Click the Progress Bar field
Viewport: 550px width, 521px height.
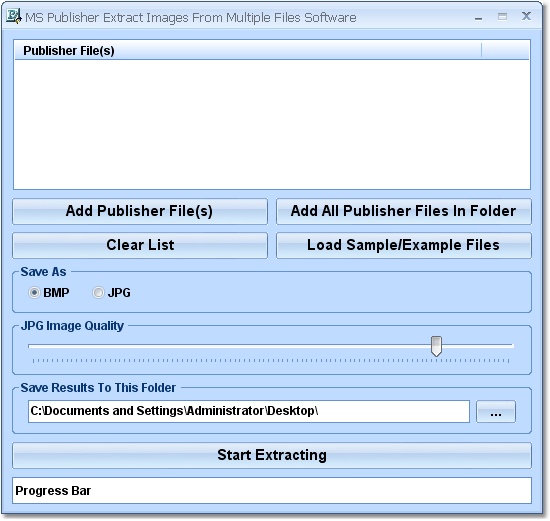pyautogui.click(x=272, y=490)
